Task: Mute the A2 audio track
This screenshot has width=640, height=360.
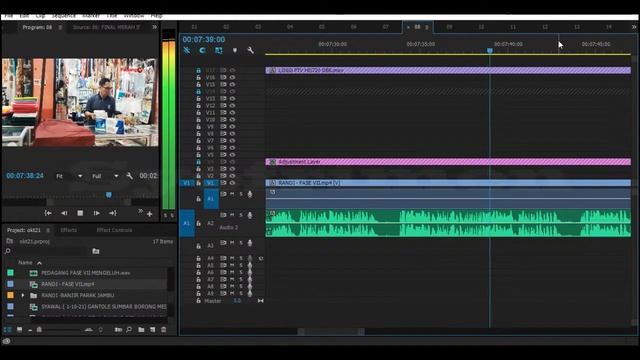Action: (x=232, y=215)
